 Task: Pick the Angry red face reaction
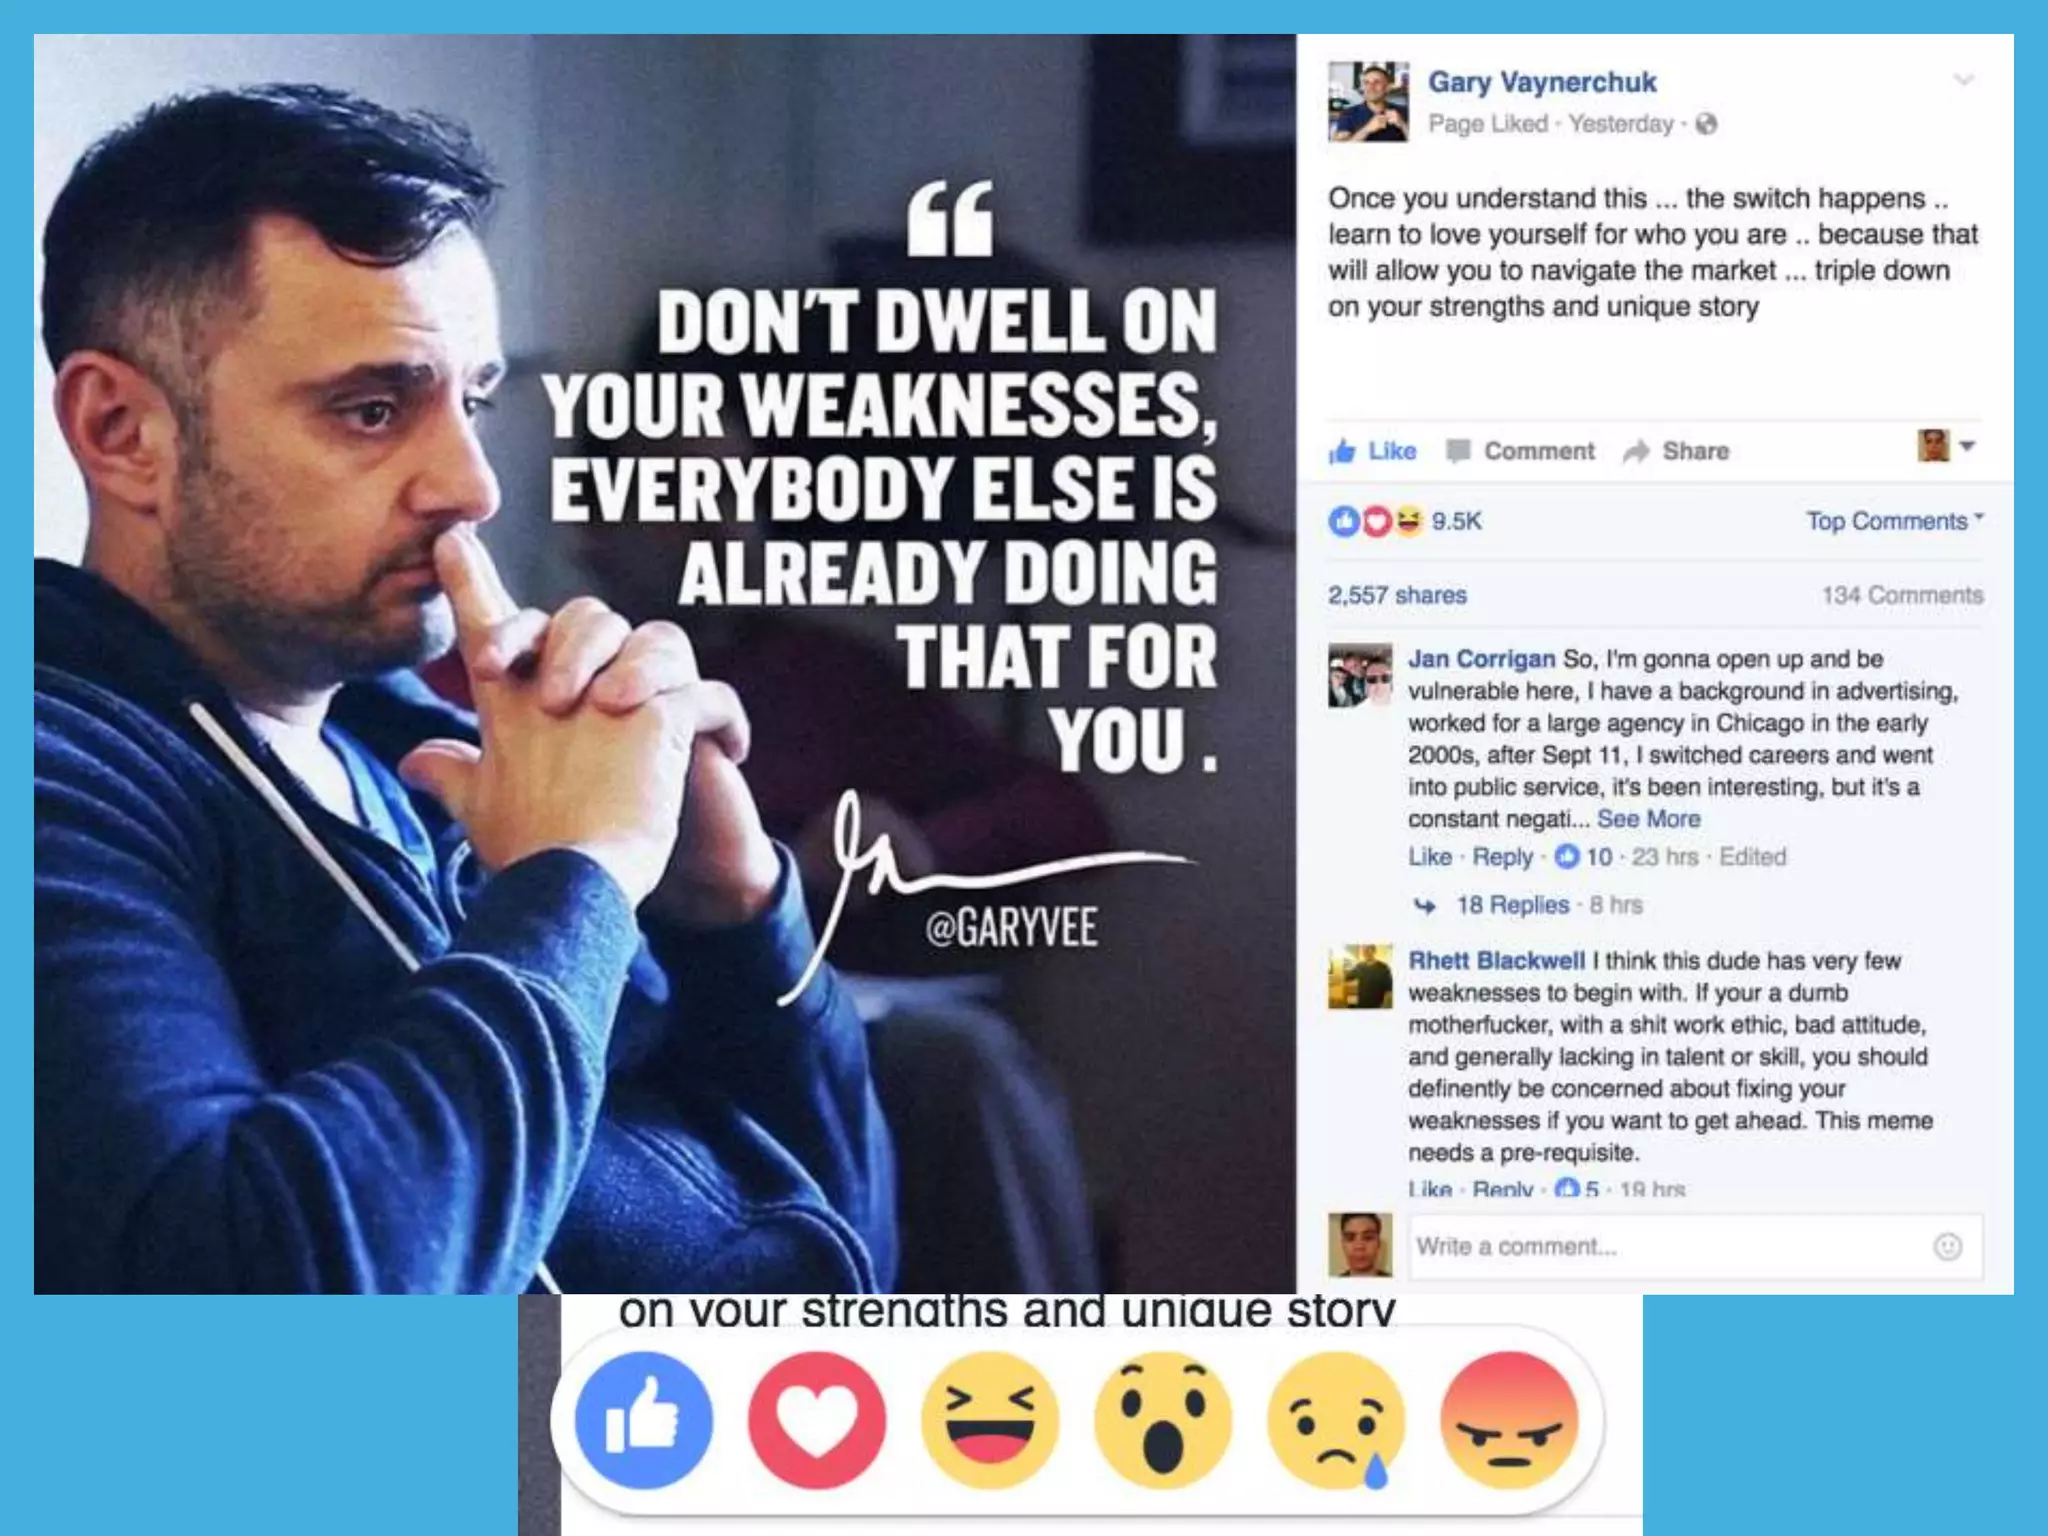[1509, 1420]
